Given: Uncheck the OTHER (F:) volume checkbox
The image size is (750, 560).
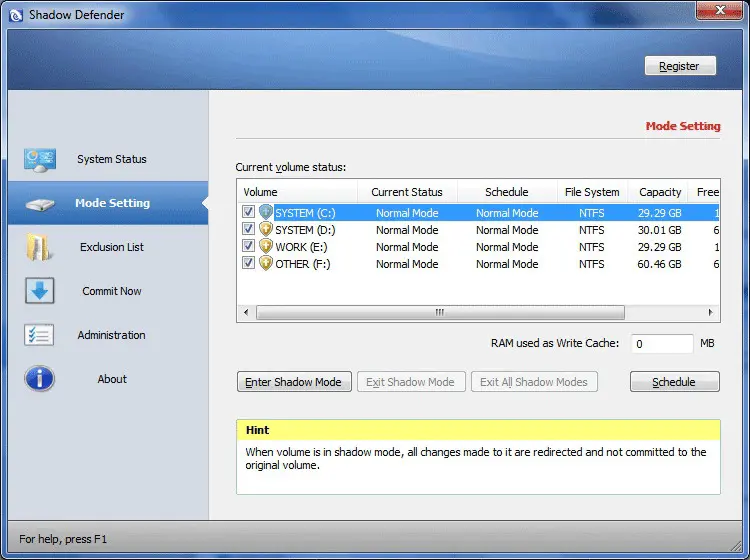Looking at the screenshot, I should (248, 263).
